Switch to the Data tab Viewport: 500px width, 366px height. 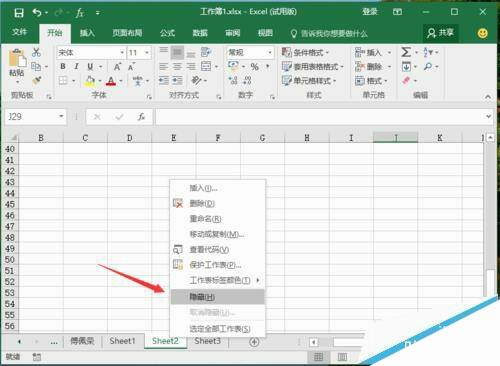coord(200,33)
